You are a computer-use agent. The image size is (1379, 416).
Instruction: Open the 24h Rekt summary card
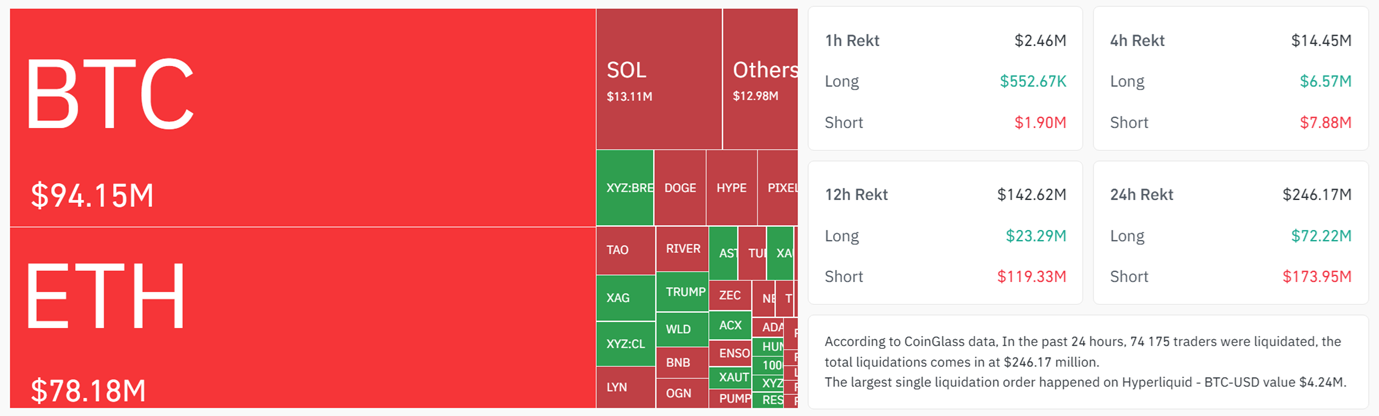click(x=1230, y=233)
